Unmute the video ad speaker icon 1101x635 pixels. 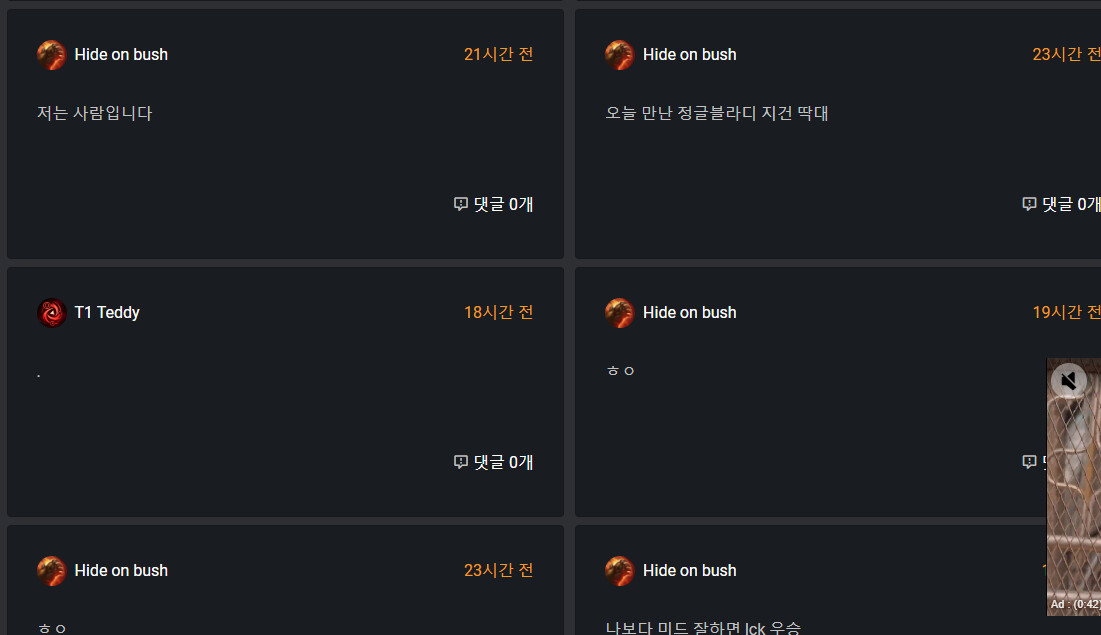(x=1069, y=381)
